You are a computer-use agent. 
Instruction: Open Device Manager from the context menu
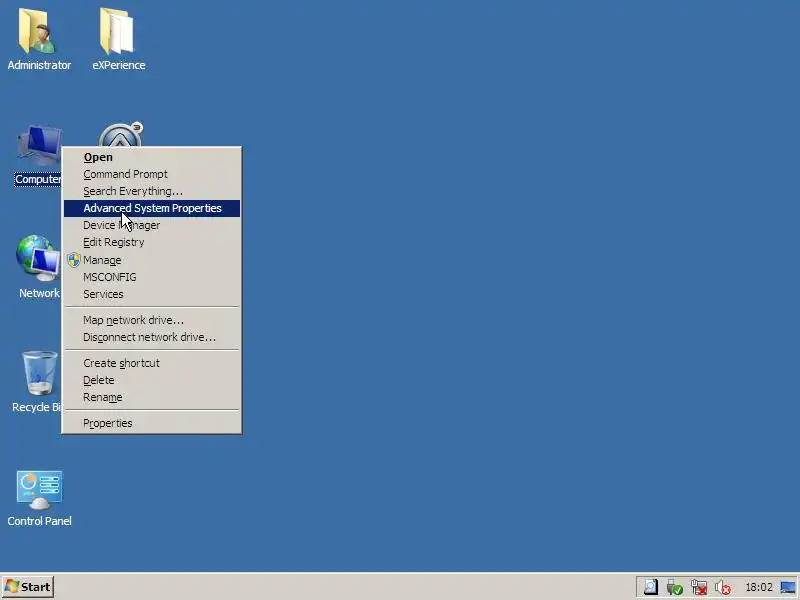coord(152,225)
